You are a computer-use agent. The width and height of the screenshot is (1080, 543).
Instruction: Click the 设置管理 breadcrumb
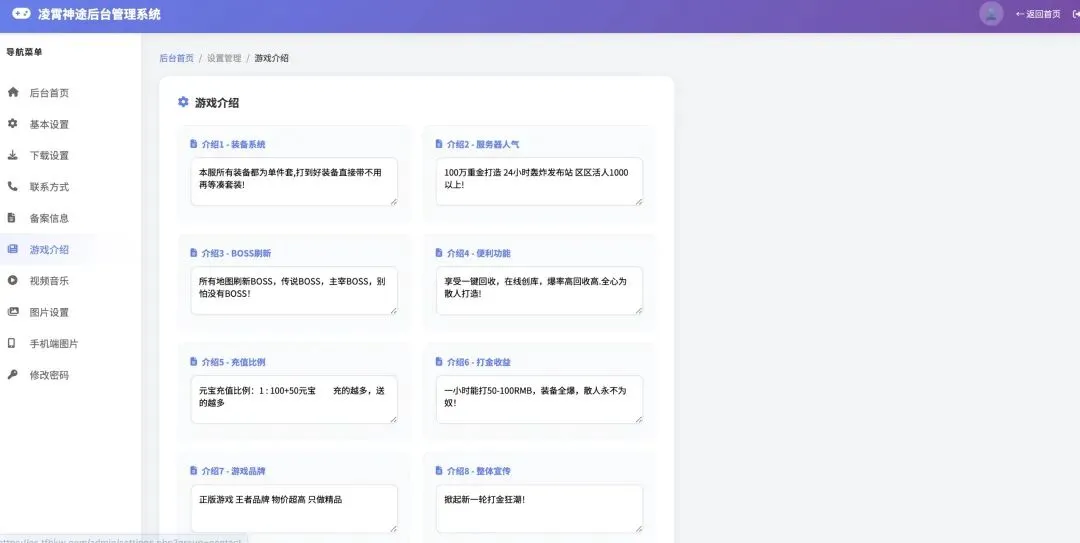click(x=224, y=58)
